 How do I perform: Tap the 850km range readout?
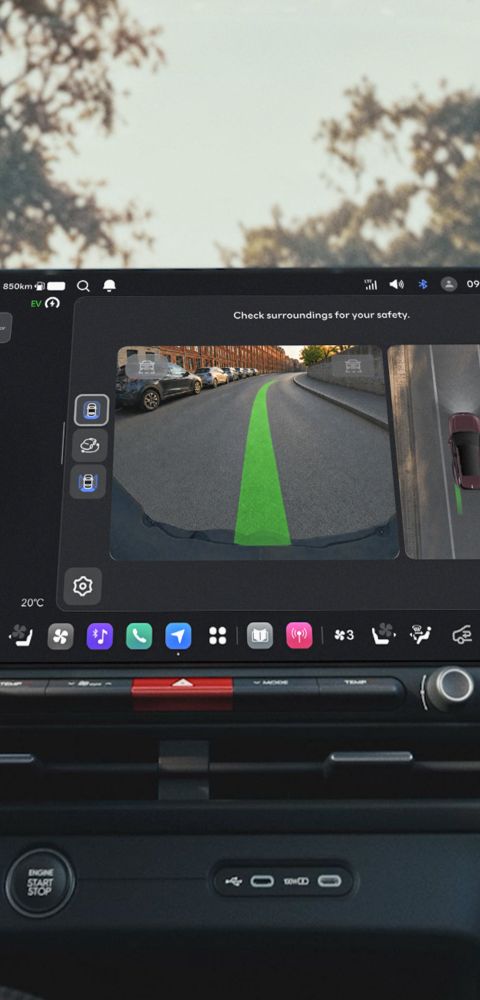click(18, 286)
